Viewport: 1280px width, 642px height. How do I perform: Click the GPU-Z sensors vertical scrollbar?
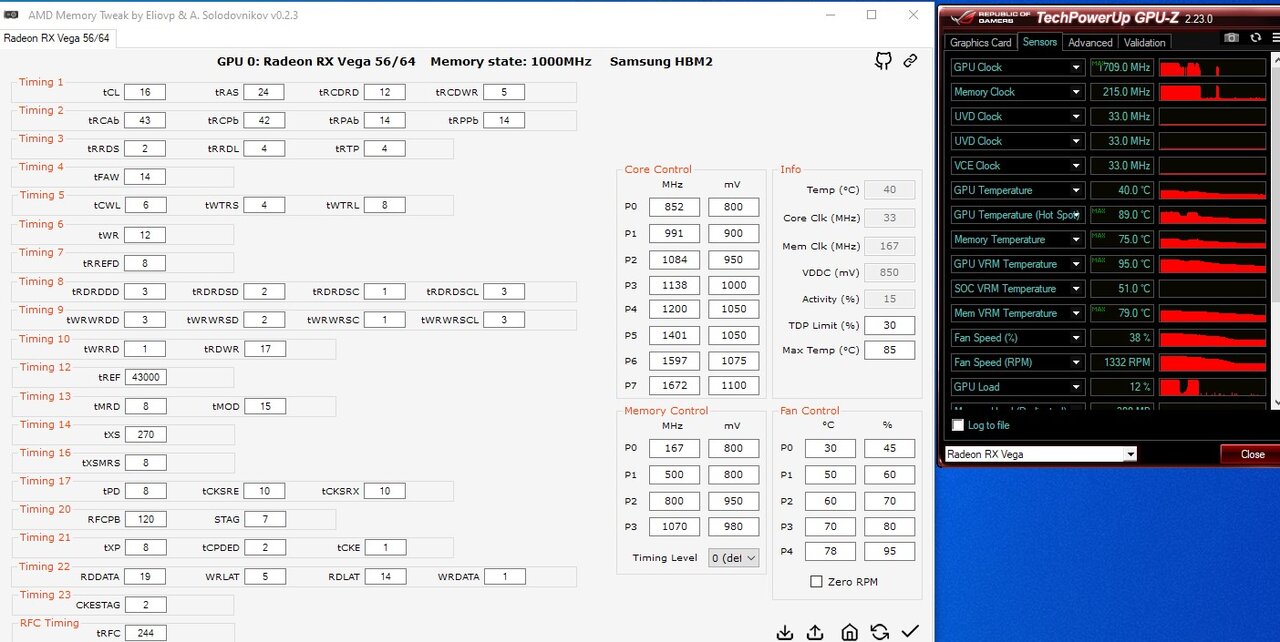1274,230
